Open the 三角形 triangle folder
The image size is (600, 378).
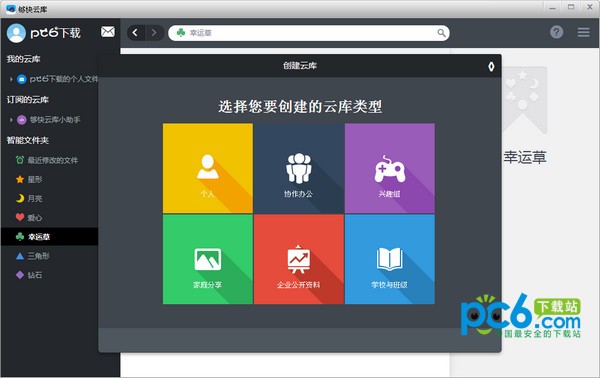[49, 256]
